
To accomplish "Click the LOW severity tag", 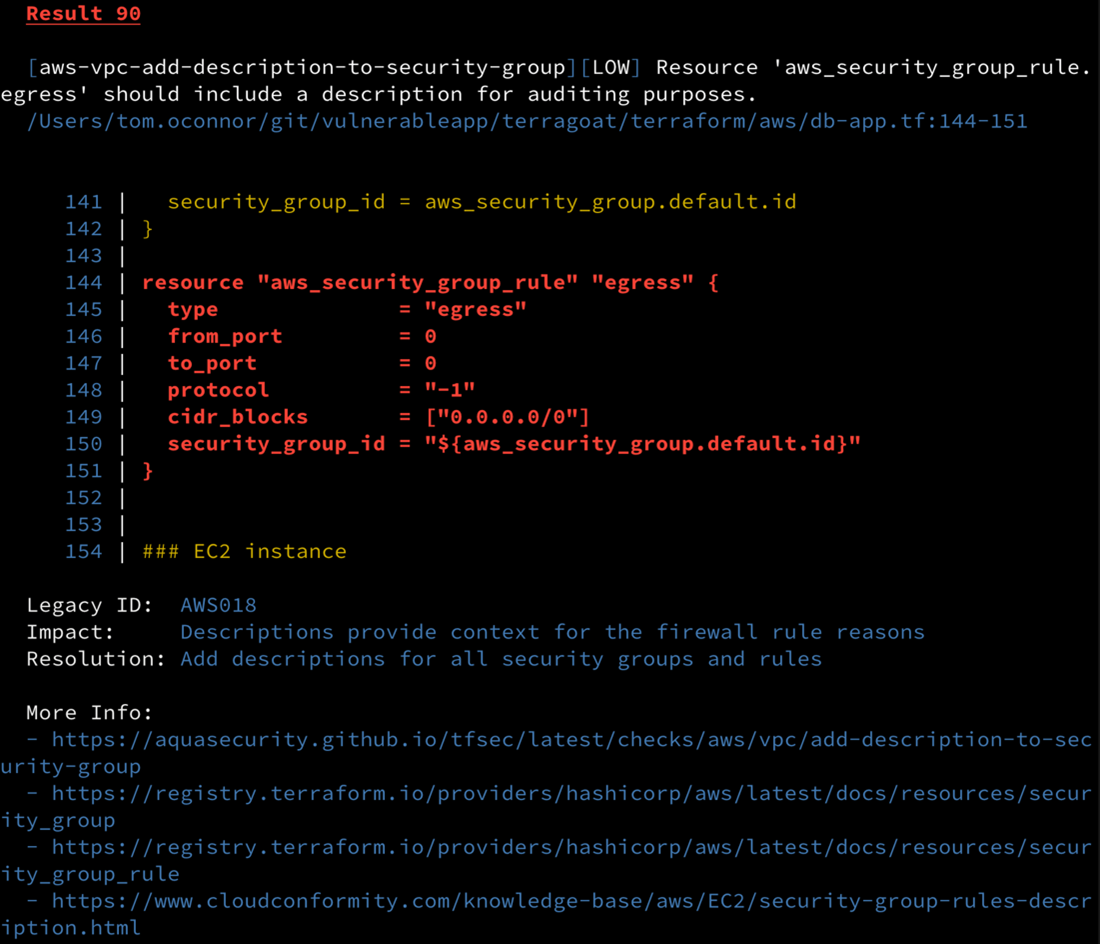I will click(x=611, y=67).
